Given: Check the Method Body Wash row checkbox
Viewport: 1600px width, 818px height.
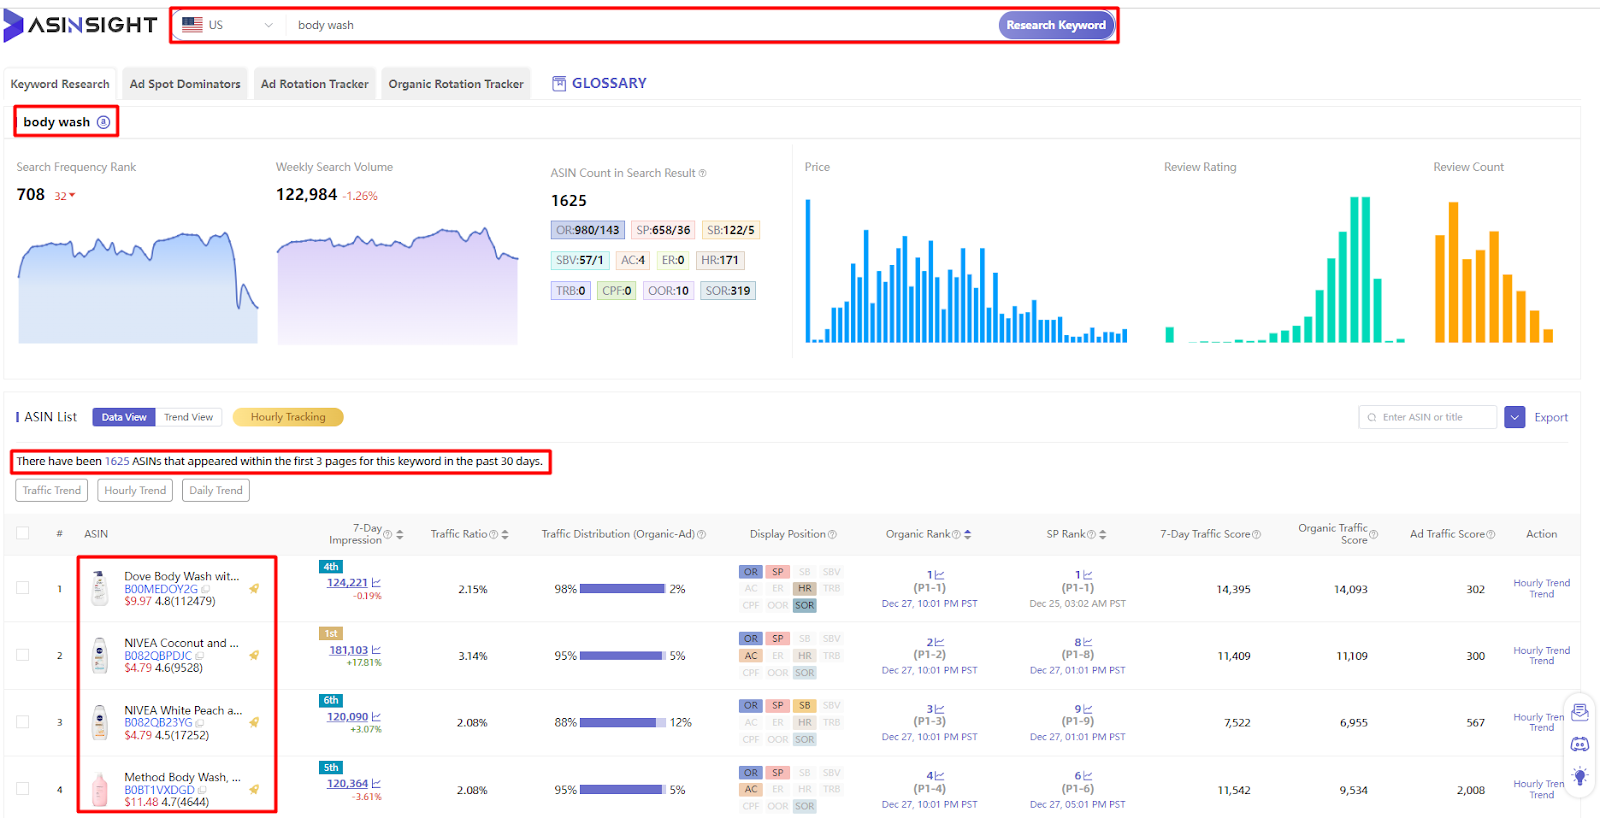Looking at the screenshot, I should click(22, 789).
